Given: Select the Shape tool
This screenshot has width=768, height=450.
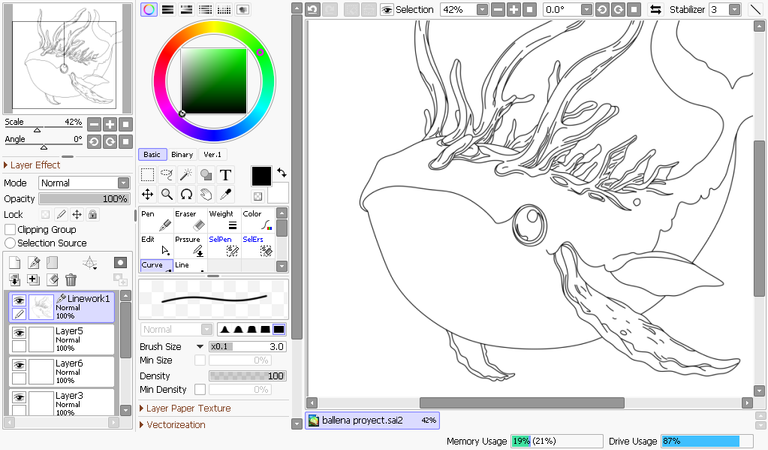Looking at the screenshot, I should coord(206,175).
